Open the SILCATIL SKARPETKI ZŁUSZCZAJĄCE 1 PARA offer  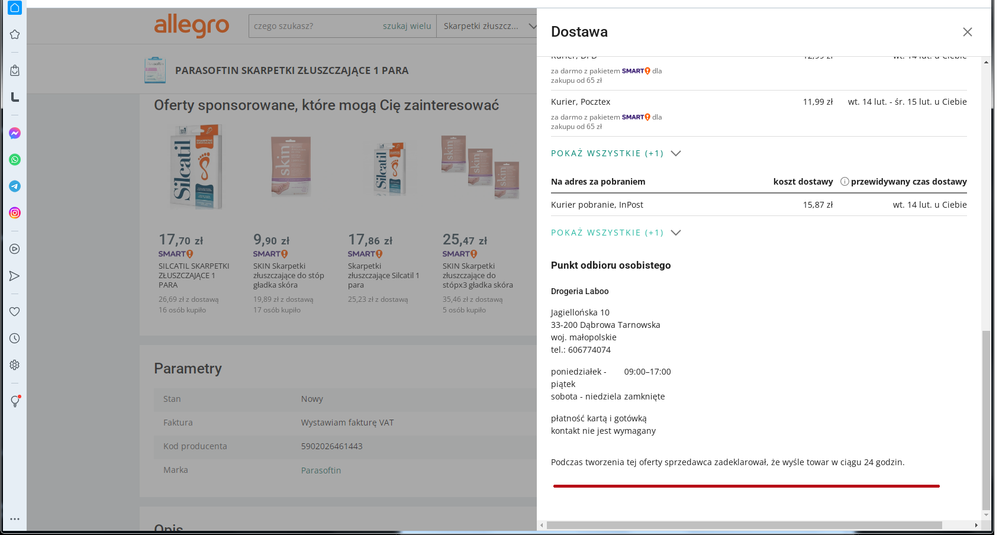click(x=194, y=275)
